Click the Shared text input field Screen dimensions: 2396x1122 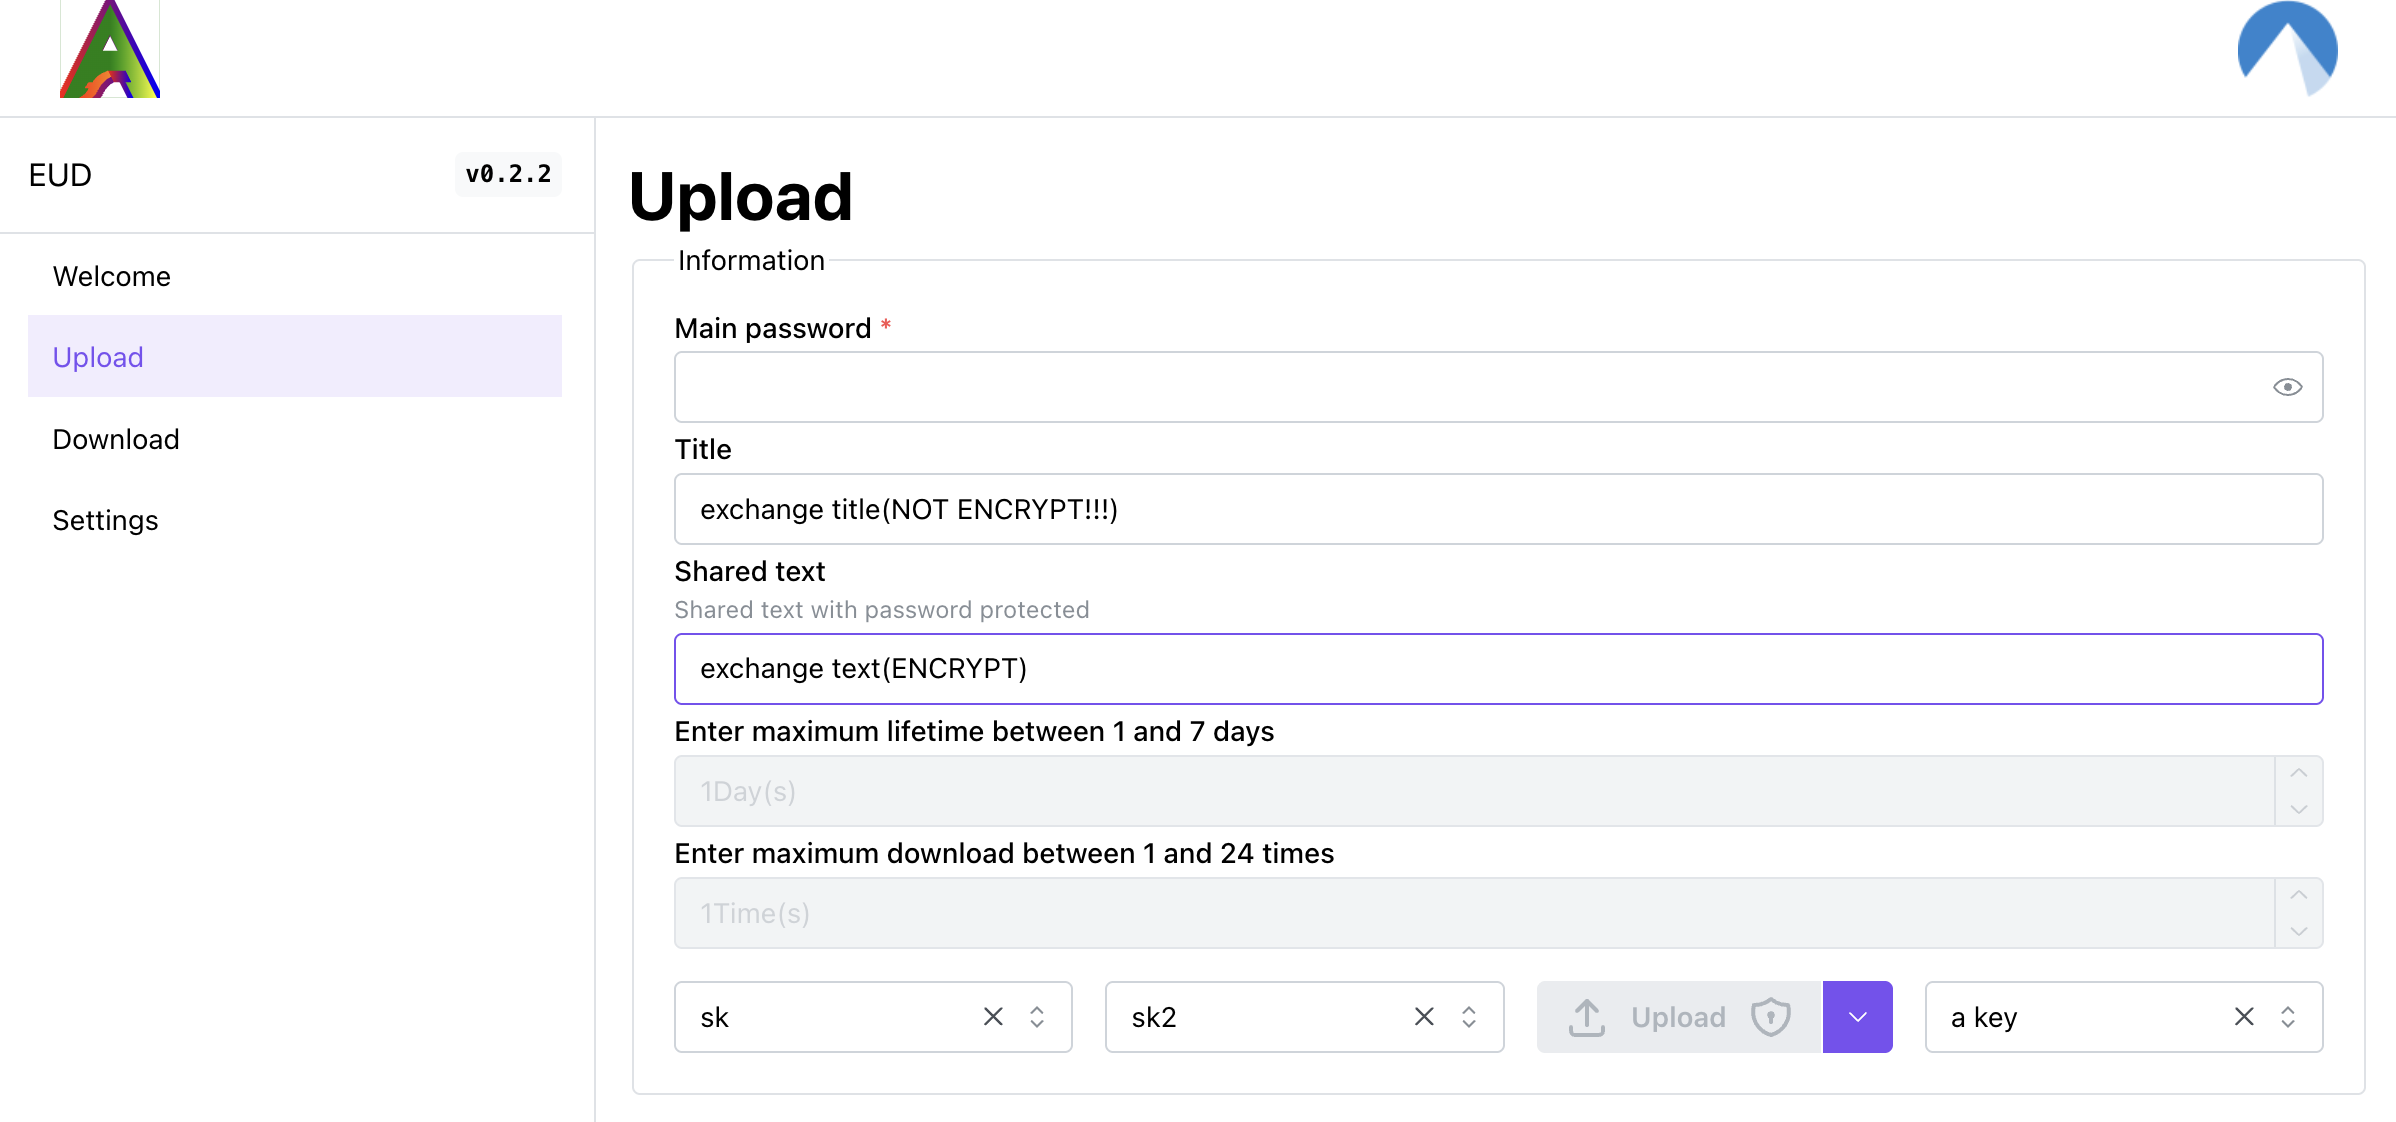click(1498, 669)
